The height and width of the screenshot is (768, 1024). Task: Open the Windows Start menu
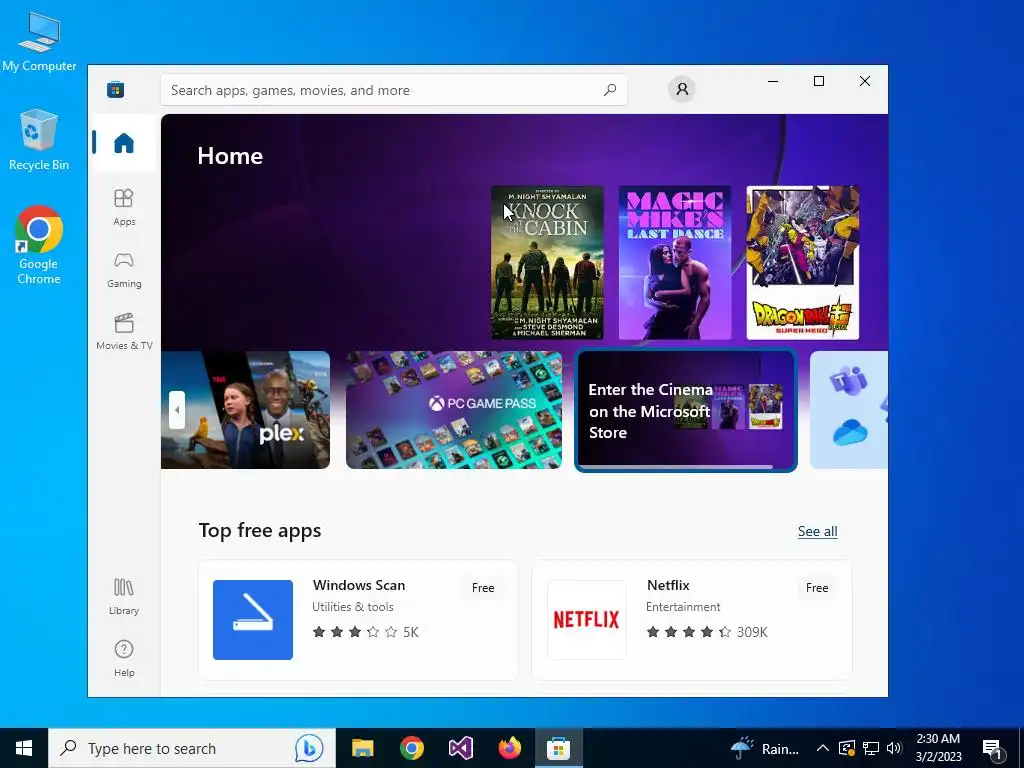coord(24,748)
